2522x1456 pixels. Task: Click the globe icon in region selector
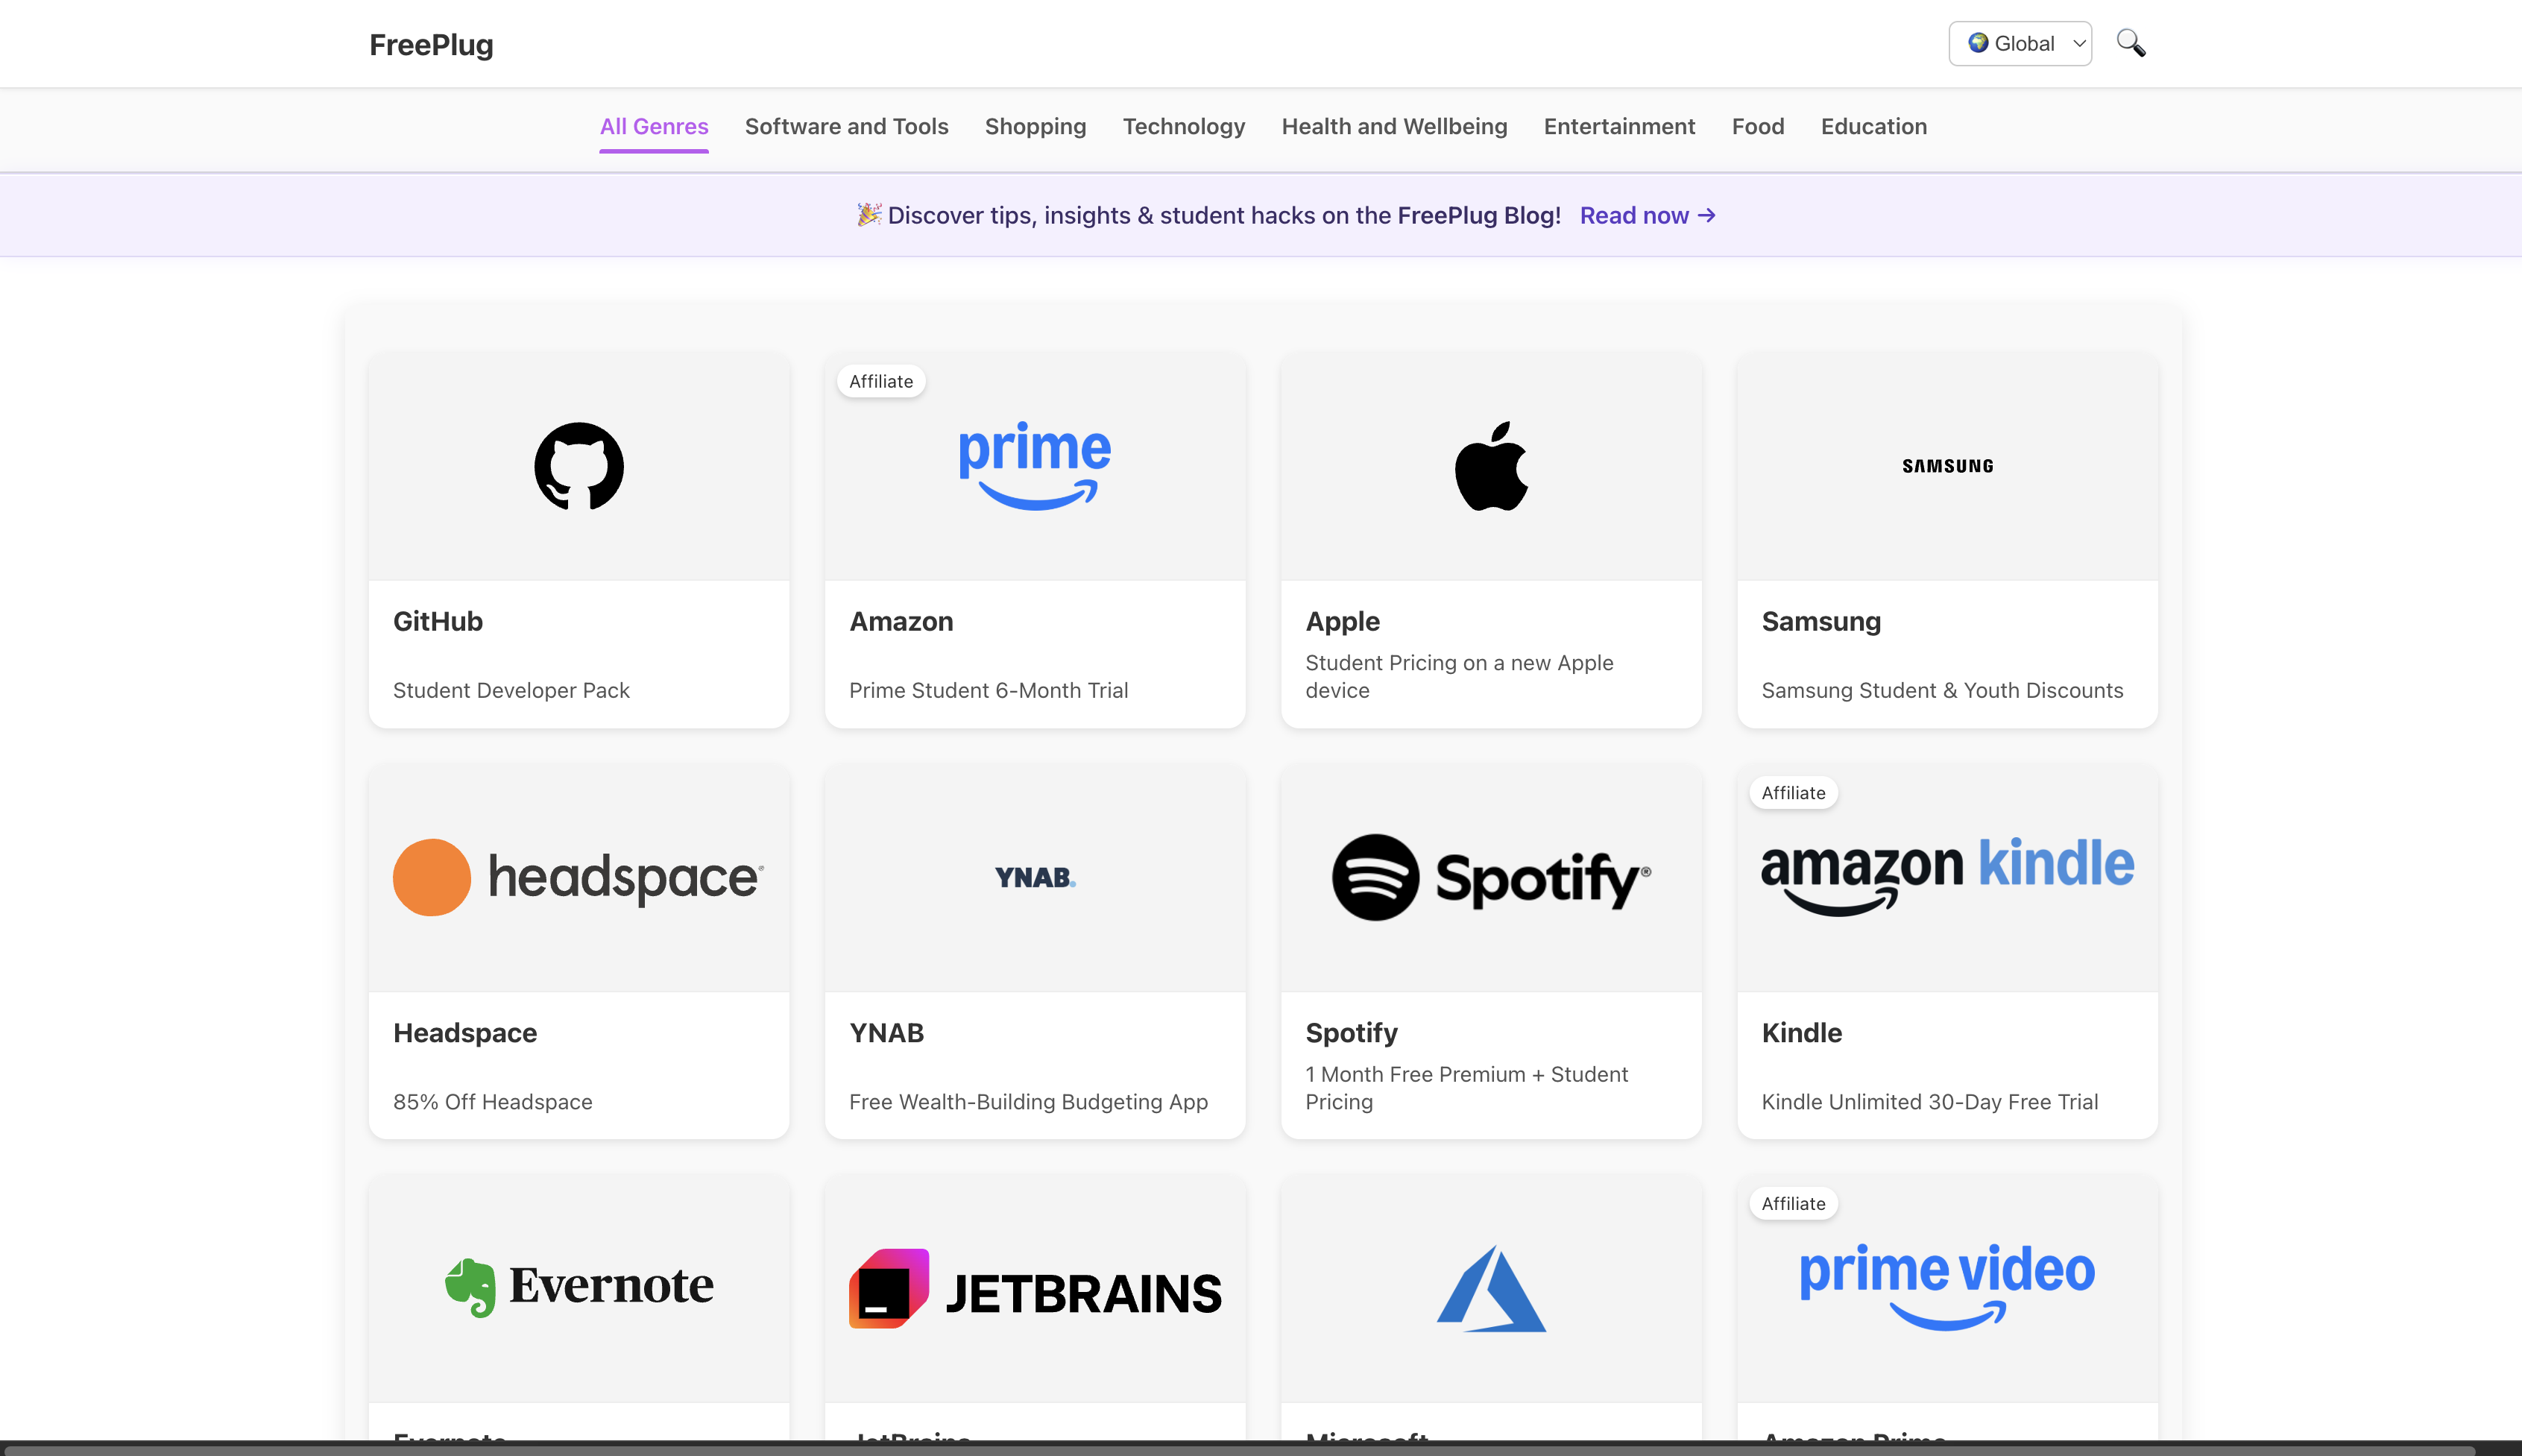click(x=1978, y=43)
